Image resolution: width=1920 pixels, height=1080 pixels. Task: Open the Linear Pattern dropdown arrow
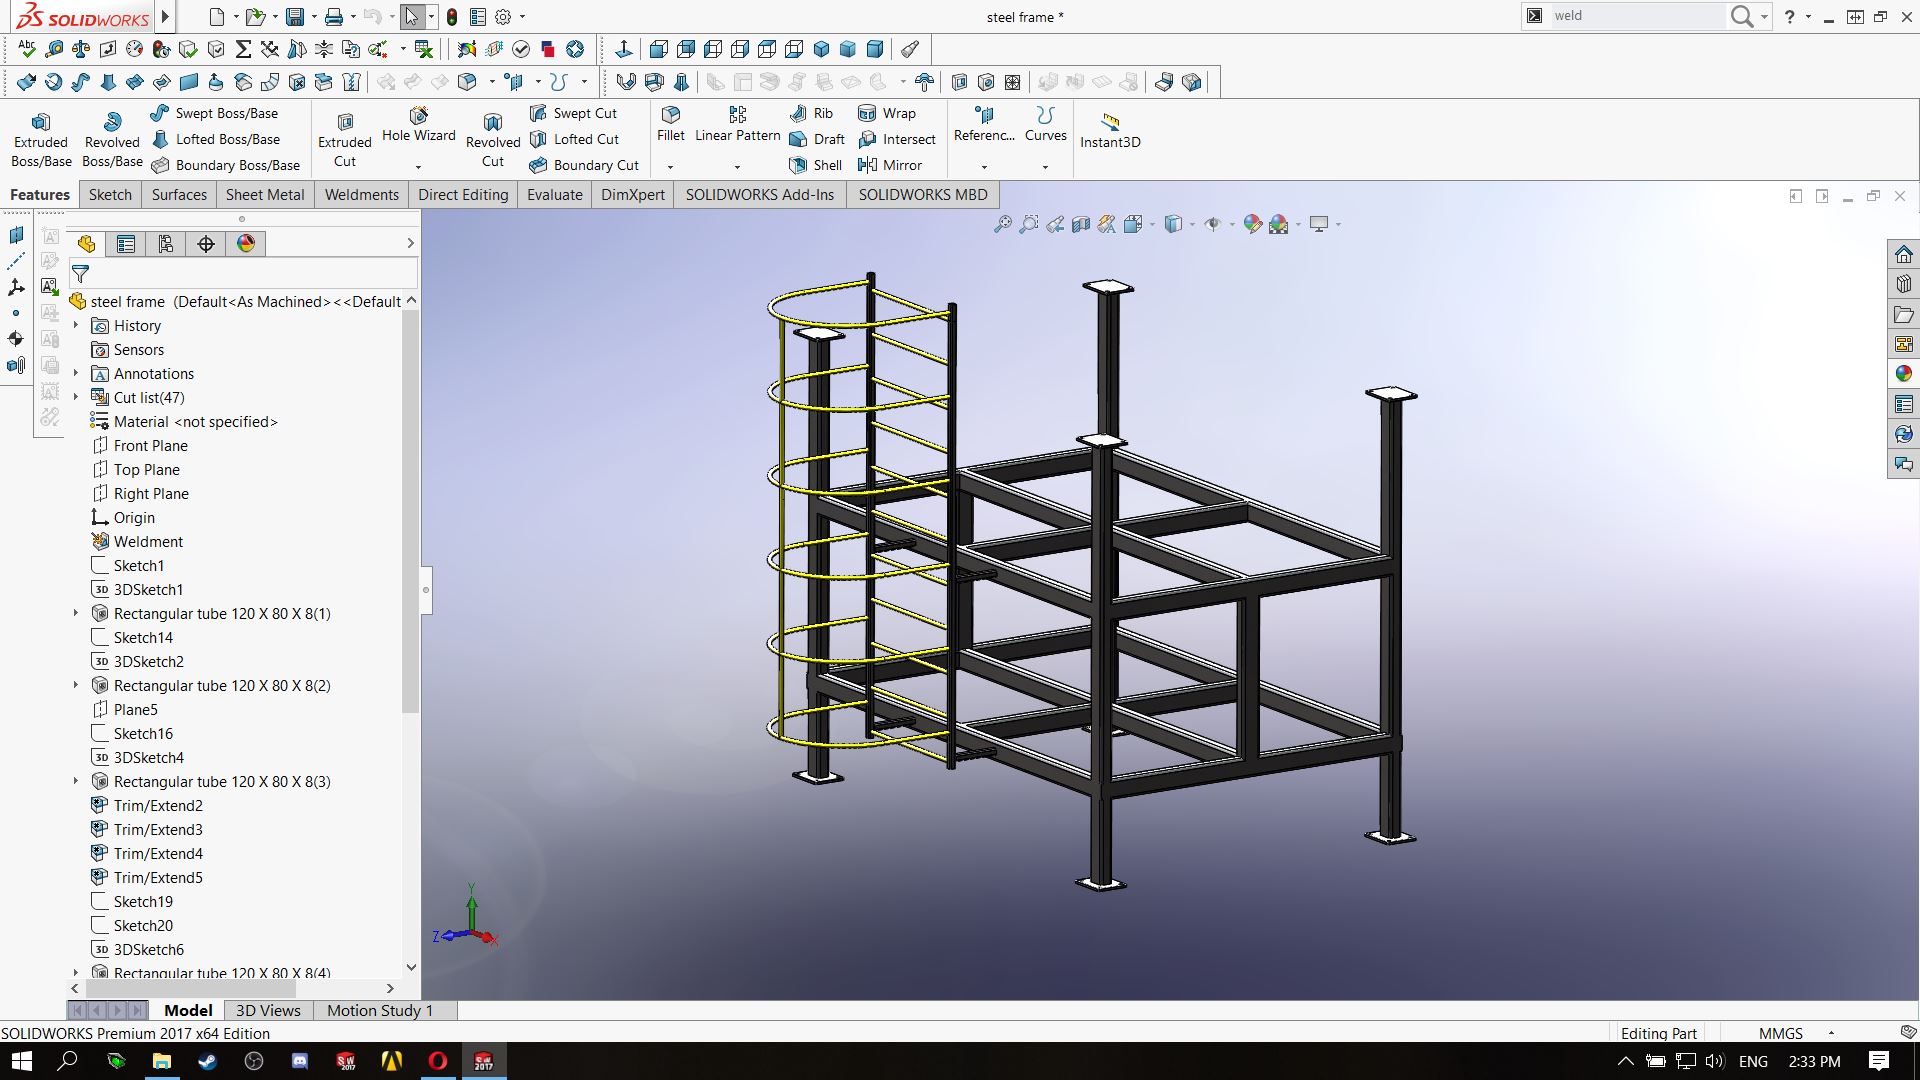pos(737,167)
